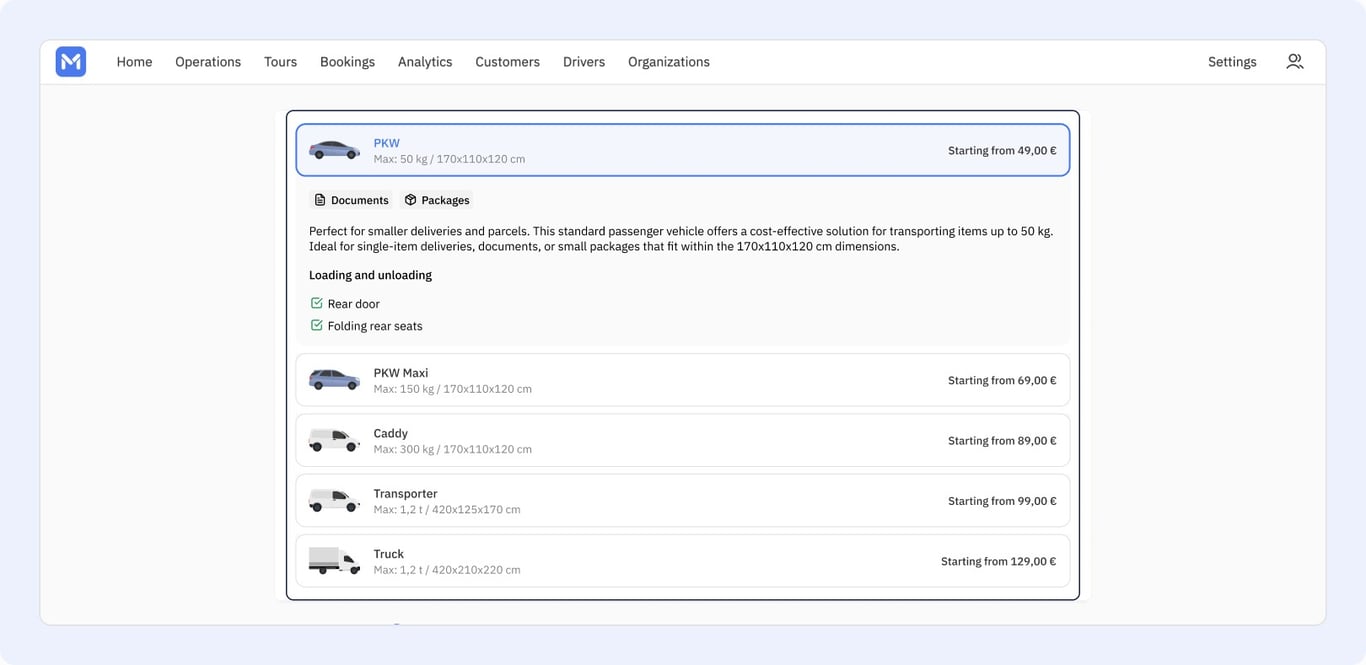The width and height of the screenshot is (1366, 665).
Task: Click the Transporter van icon
Action: click(334, 500)
